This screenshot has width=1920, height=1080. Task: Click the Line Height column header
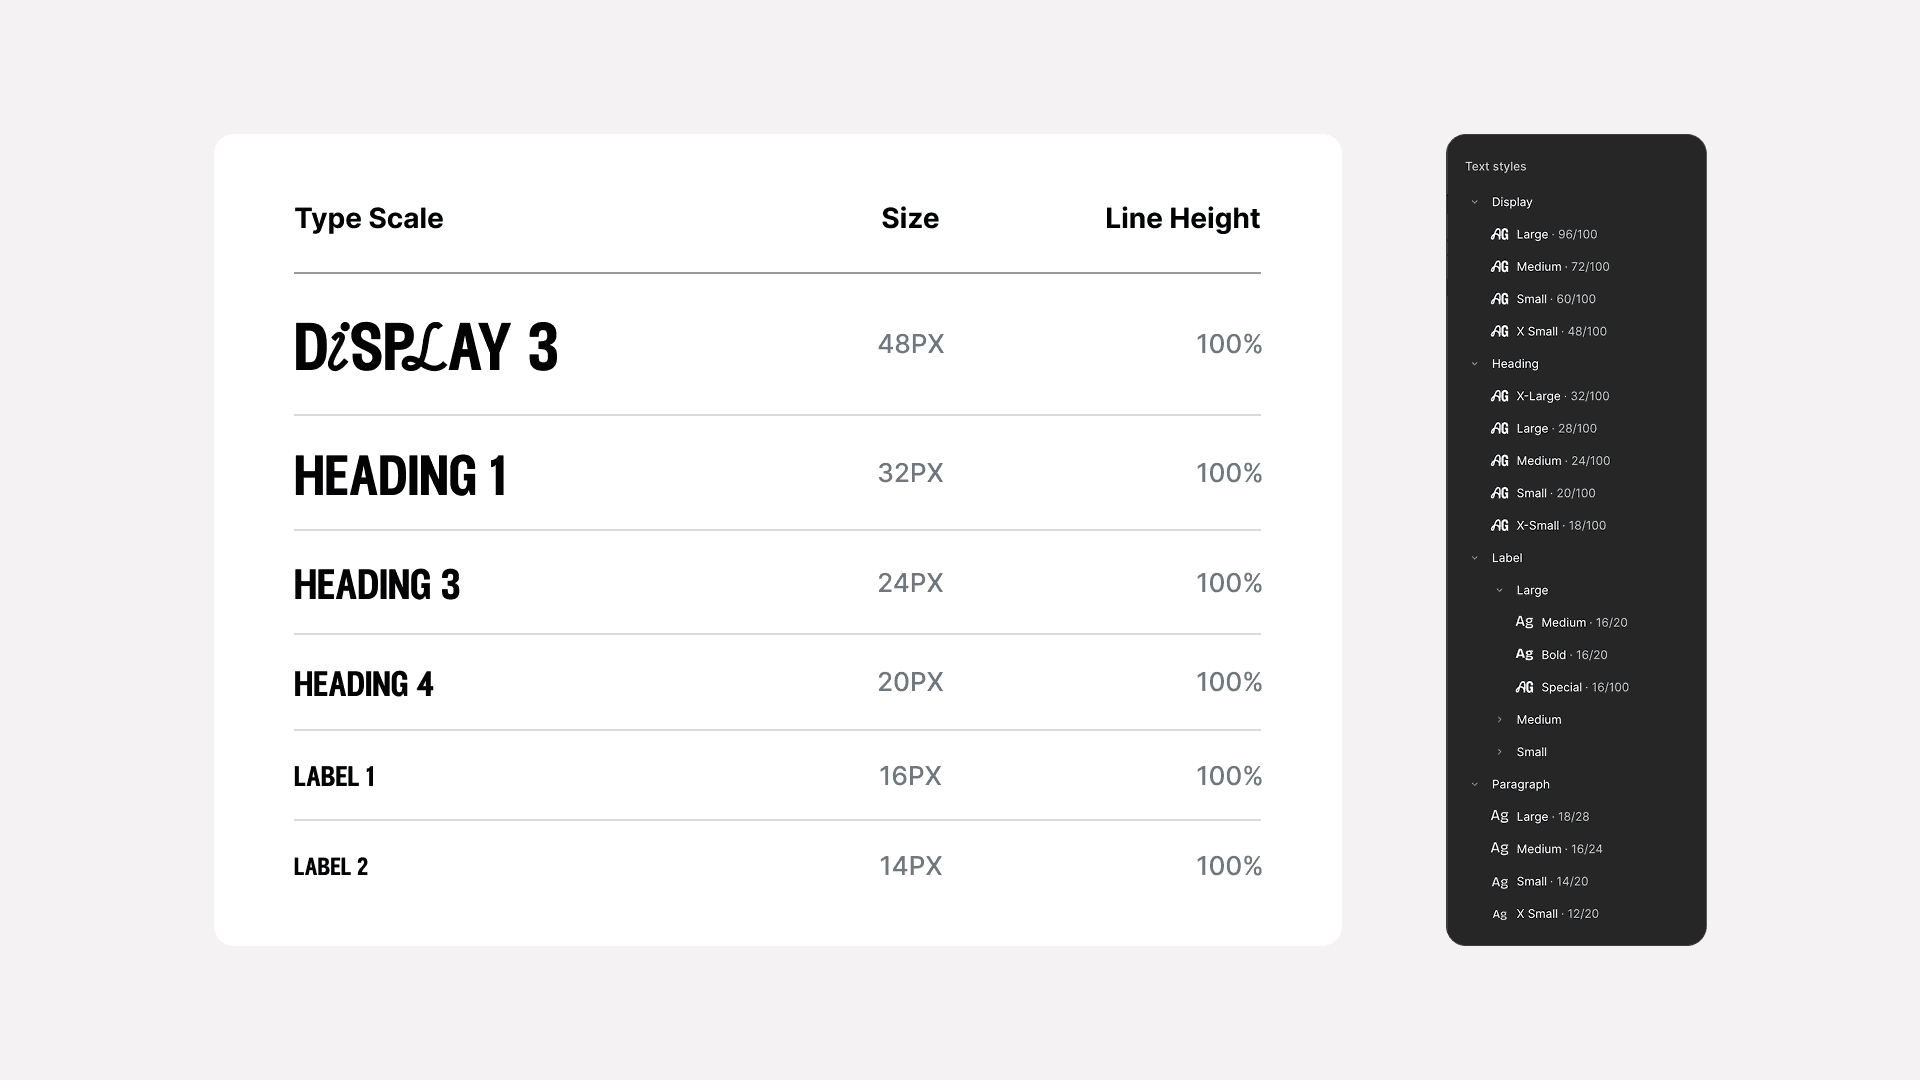tap(1183, 218)
